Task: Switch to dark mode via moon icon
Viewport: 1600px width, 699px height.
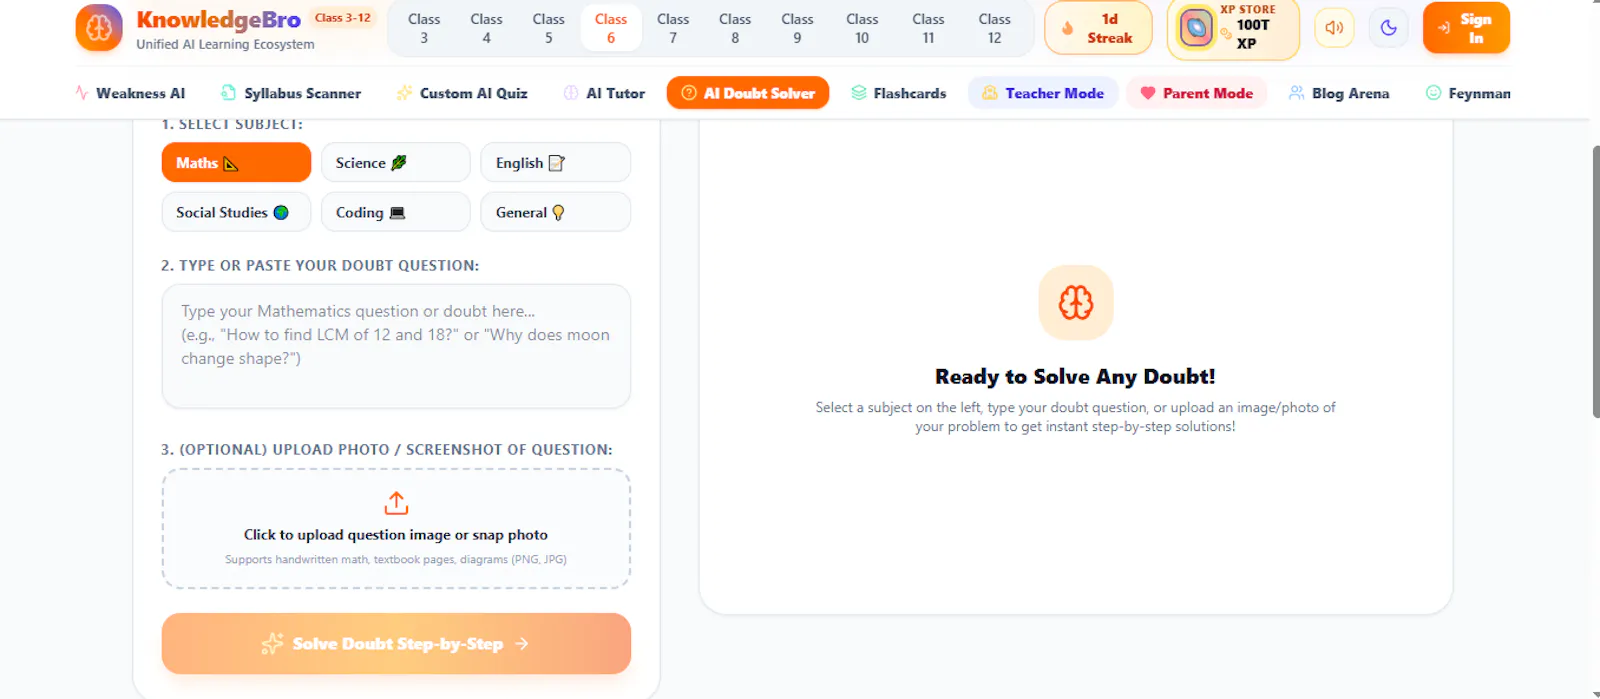Action: [1388, 28]
